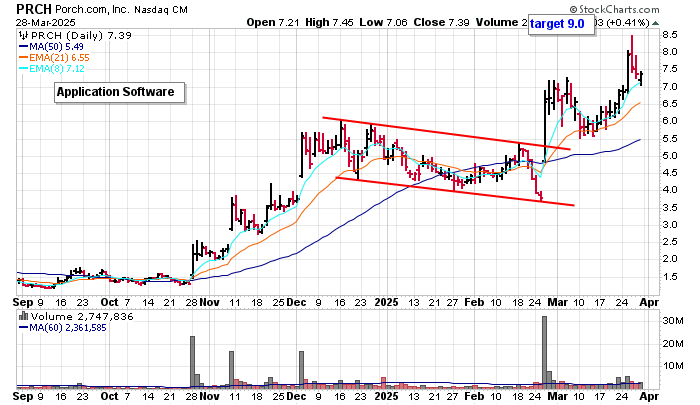
Task: Click the 1.5 price axis label
Action: [x=670, y=277]
